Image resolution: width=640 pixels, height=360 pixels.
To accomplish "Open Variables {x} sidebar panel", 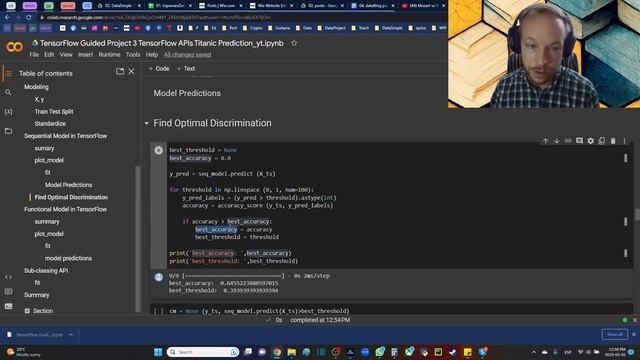I will (x=8, y=111).
